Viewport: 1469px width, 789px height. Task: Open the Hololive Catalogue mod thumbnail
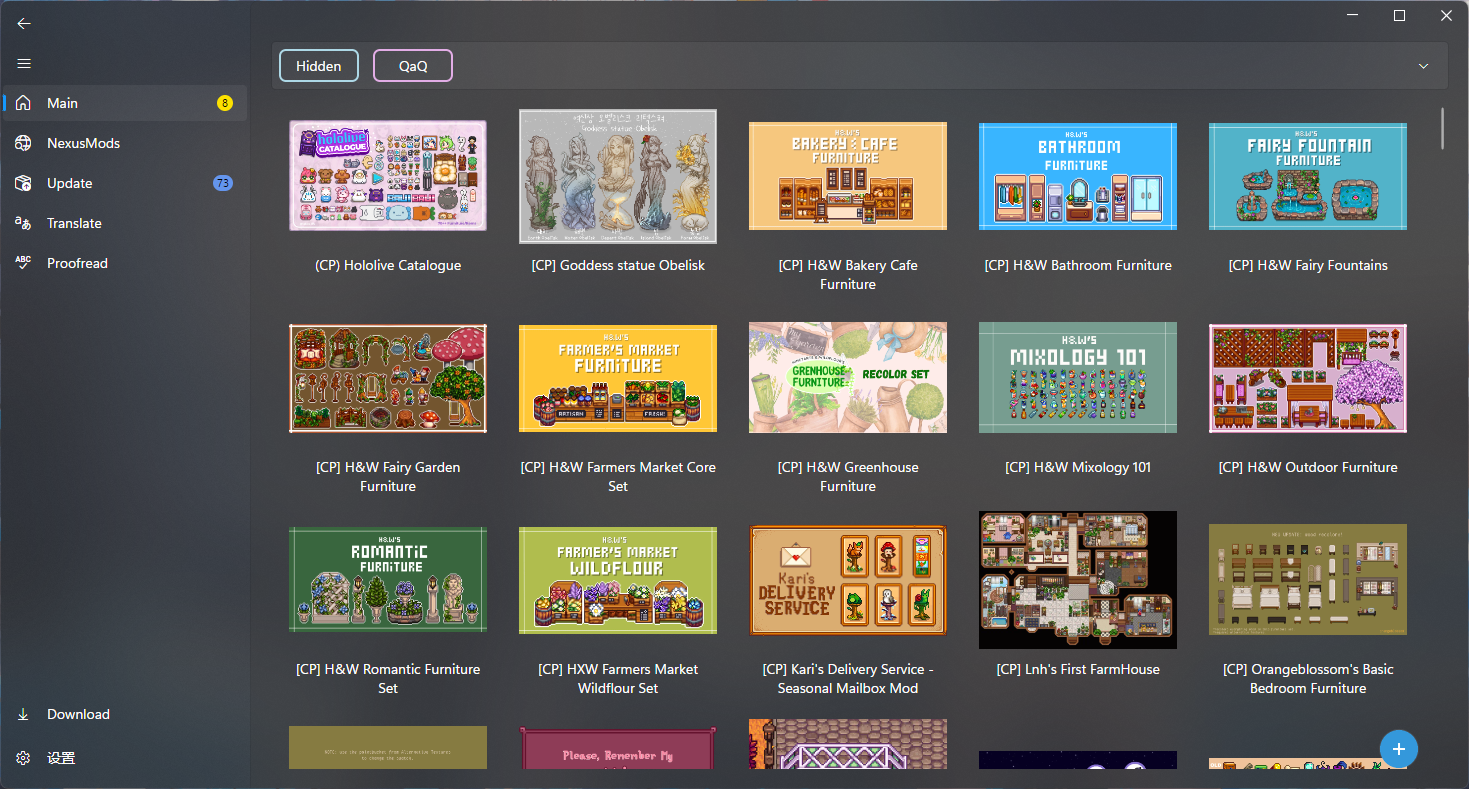[388, 176]
